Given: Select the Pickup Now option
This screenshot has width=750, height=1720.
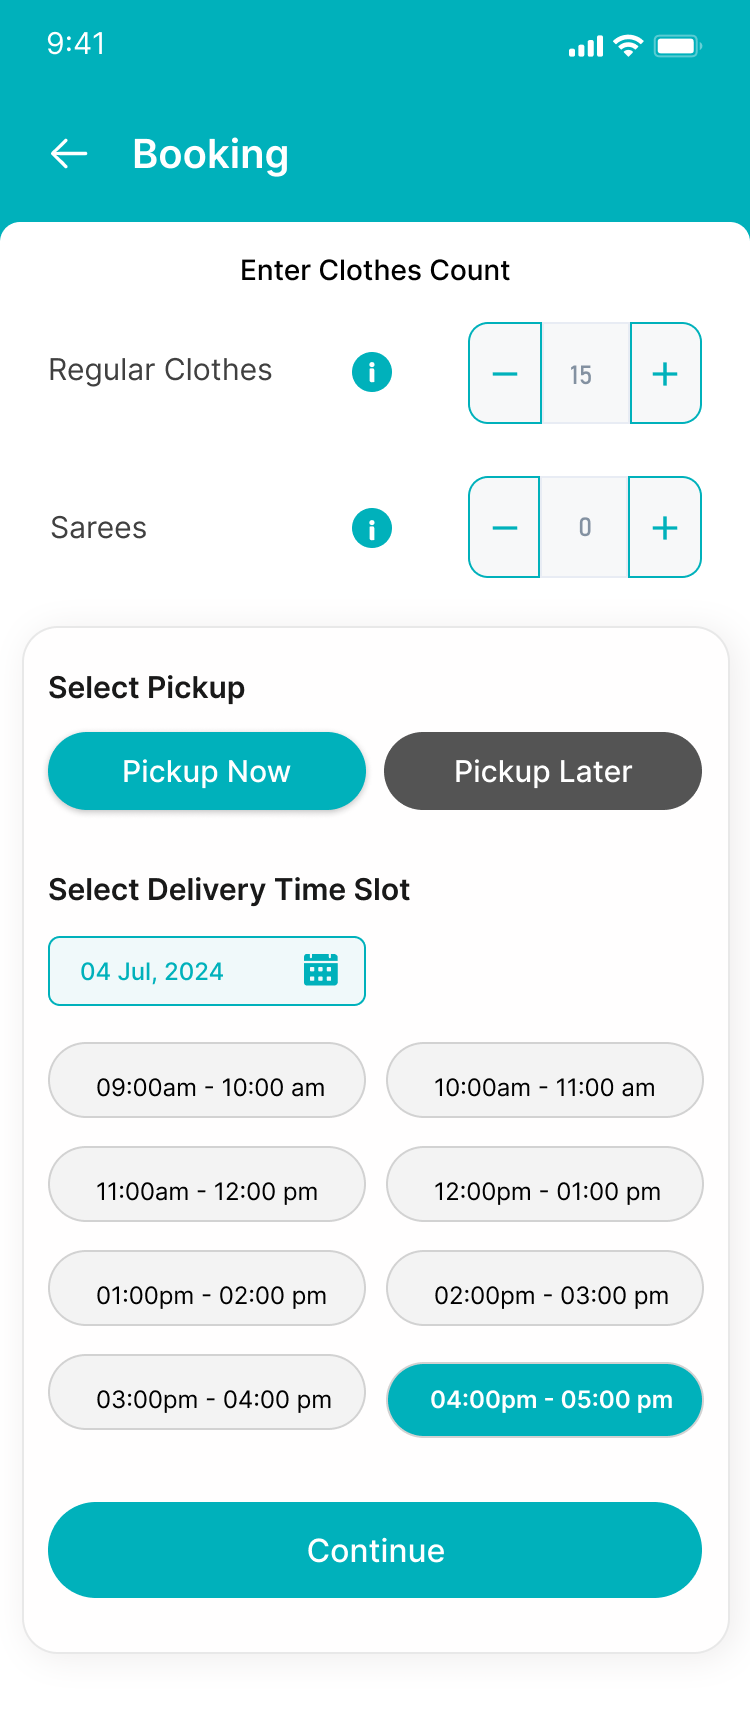Looking at the screenshot, I should point(207,771).
